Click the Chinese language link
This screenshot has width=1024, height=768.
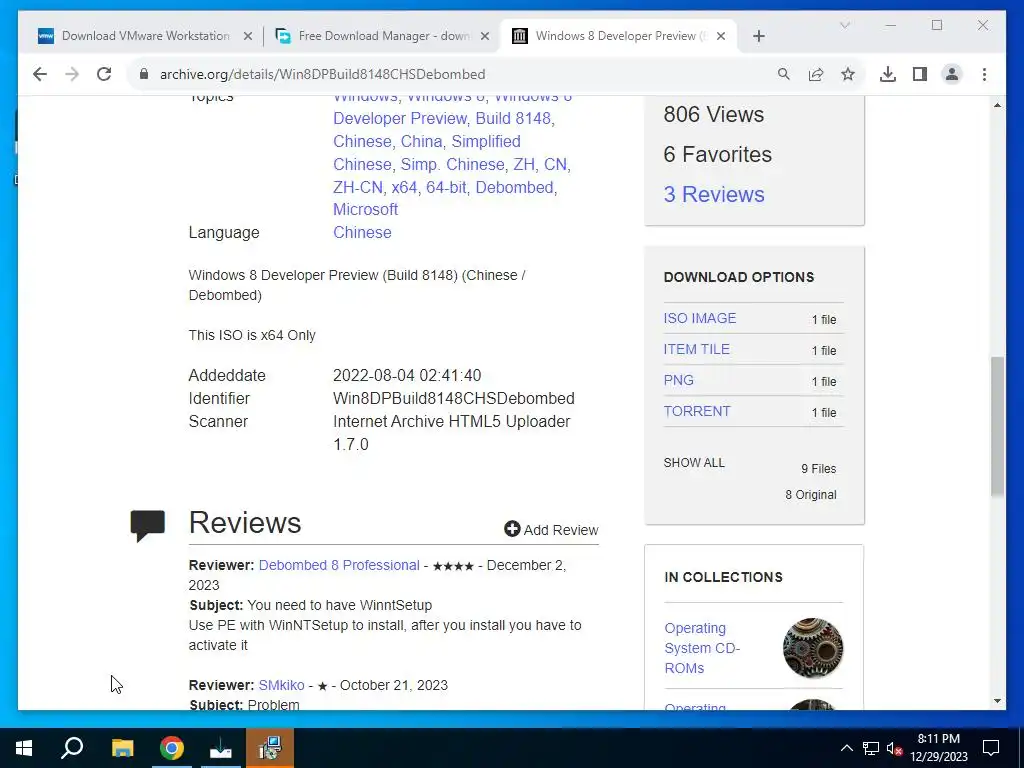(362, 232)
